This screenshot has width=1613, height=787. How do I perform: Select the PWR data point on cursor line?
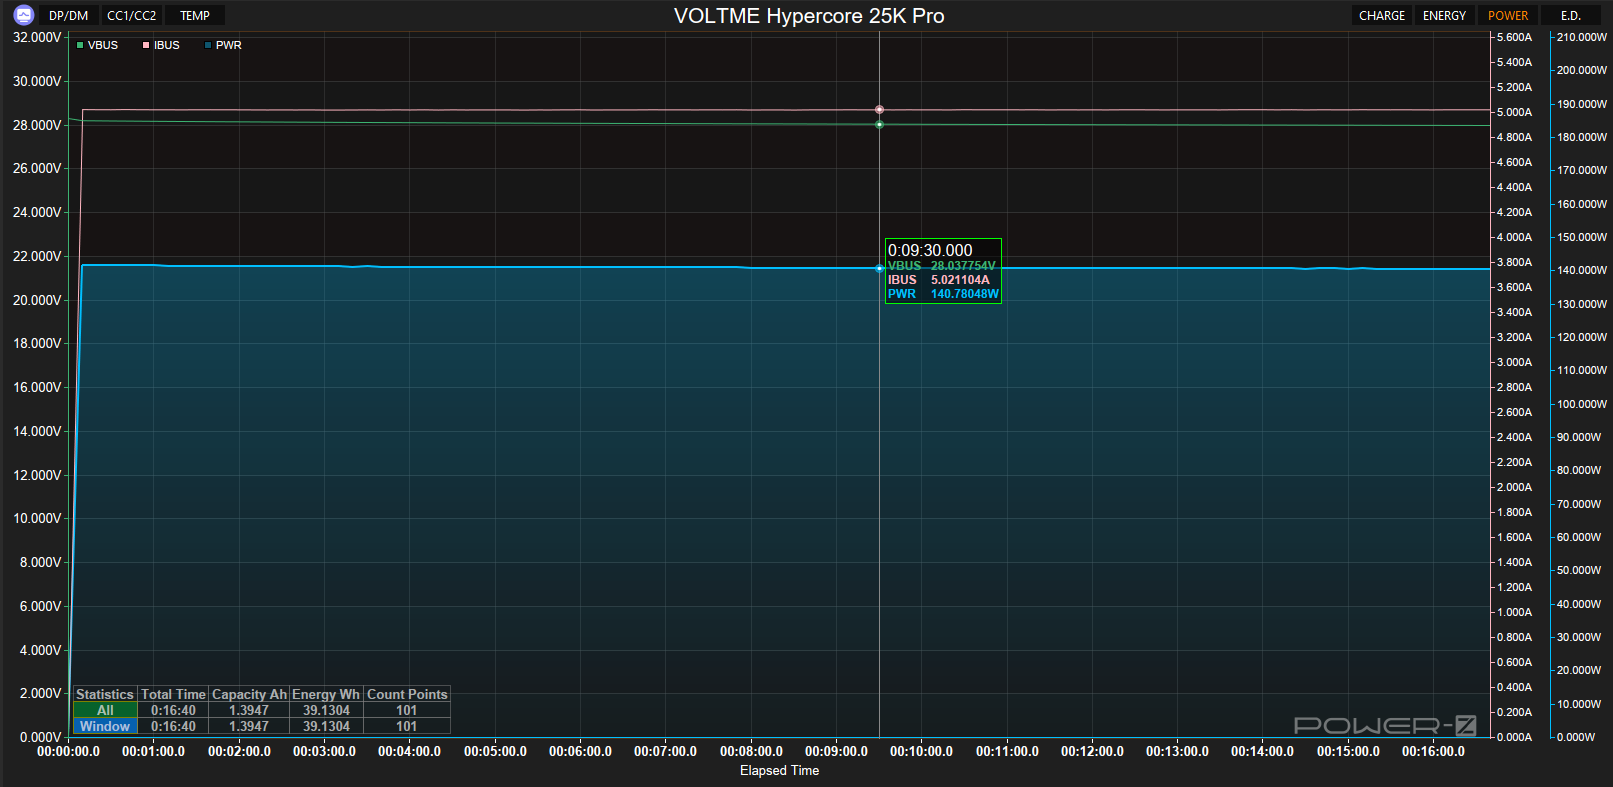tap(879, 268)
